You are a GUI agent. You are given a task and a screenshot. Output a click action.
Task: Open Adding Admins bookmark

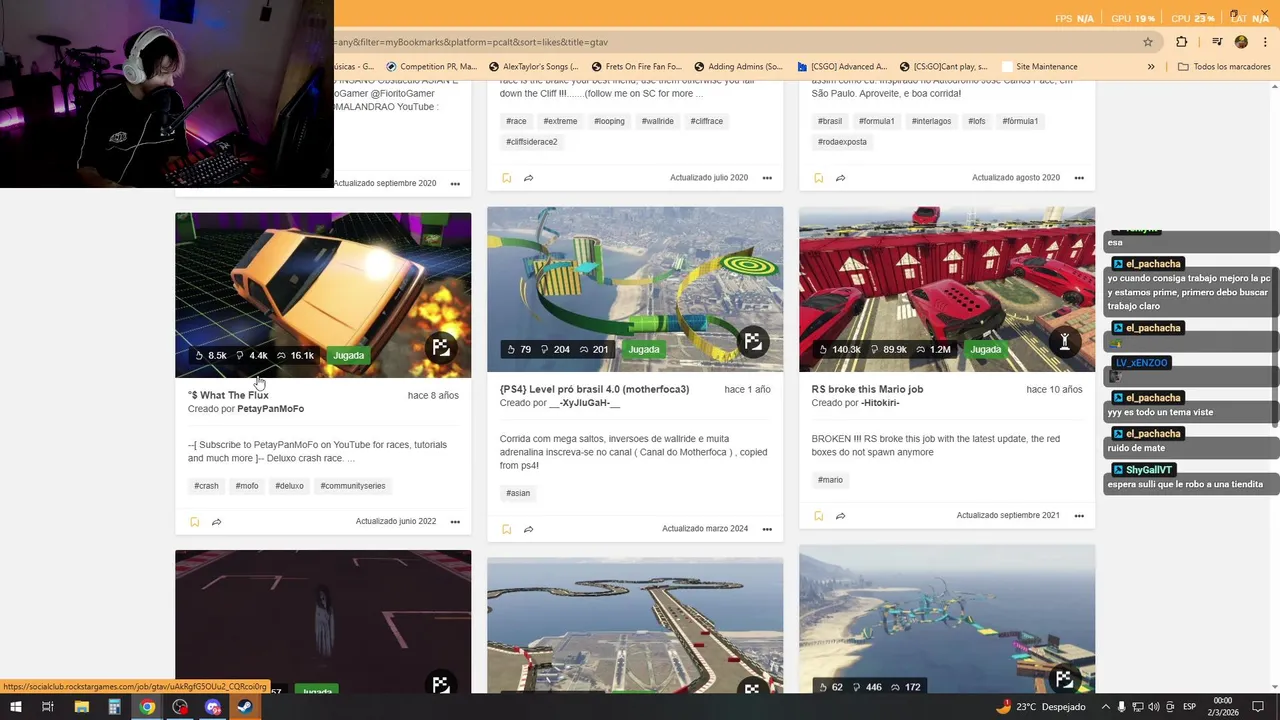click(738, 67)
